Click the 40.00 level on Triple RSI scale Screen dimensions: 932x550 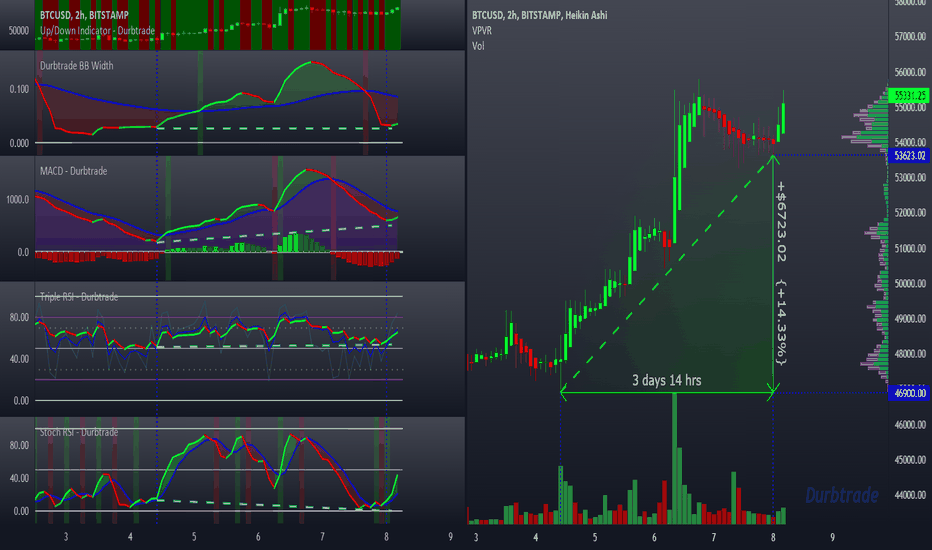click(19, 359)
